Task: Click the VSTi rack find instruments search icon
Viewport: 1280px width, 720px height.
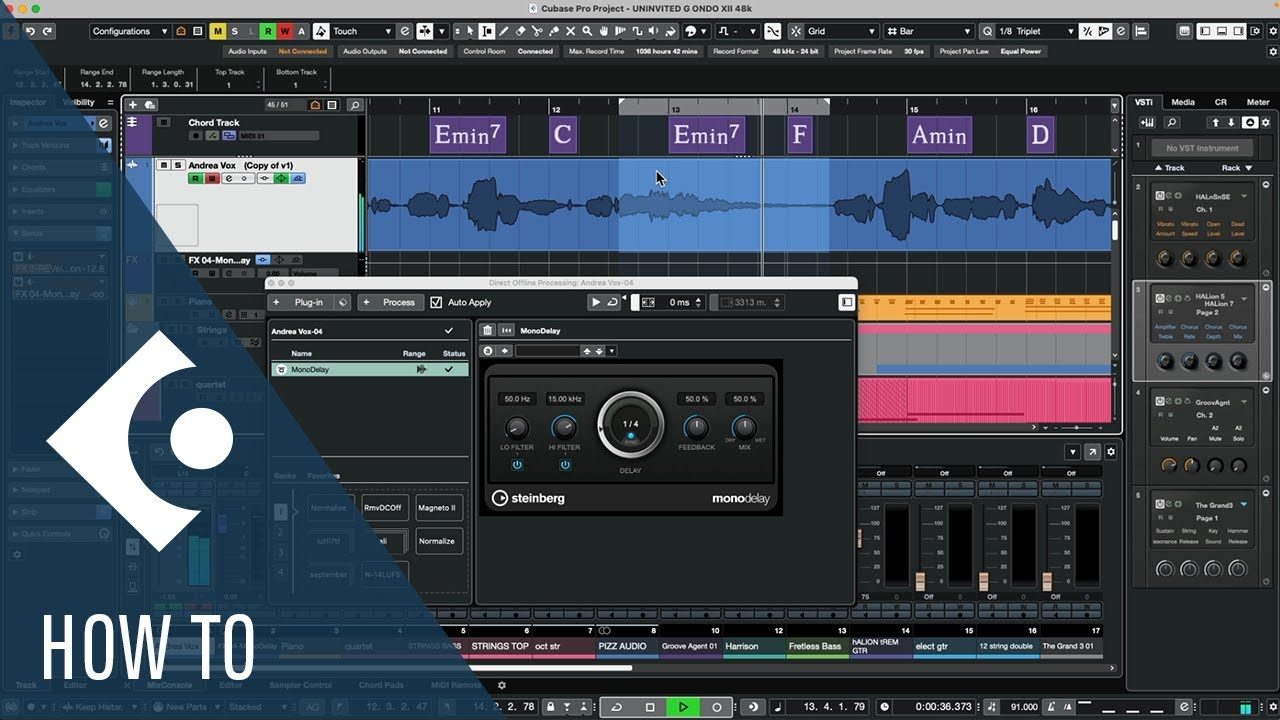Action: (x=1171, y=122)
